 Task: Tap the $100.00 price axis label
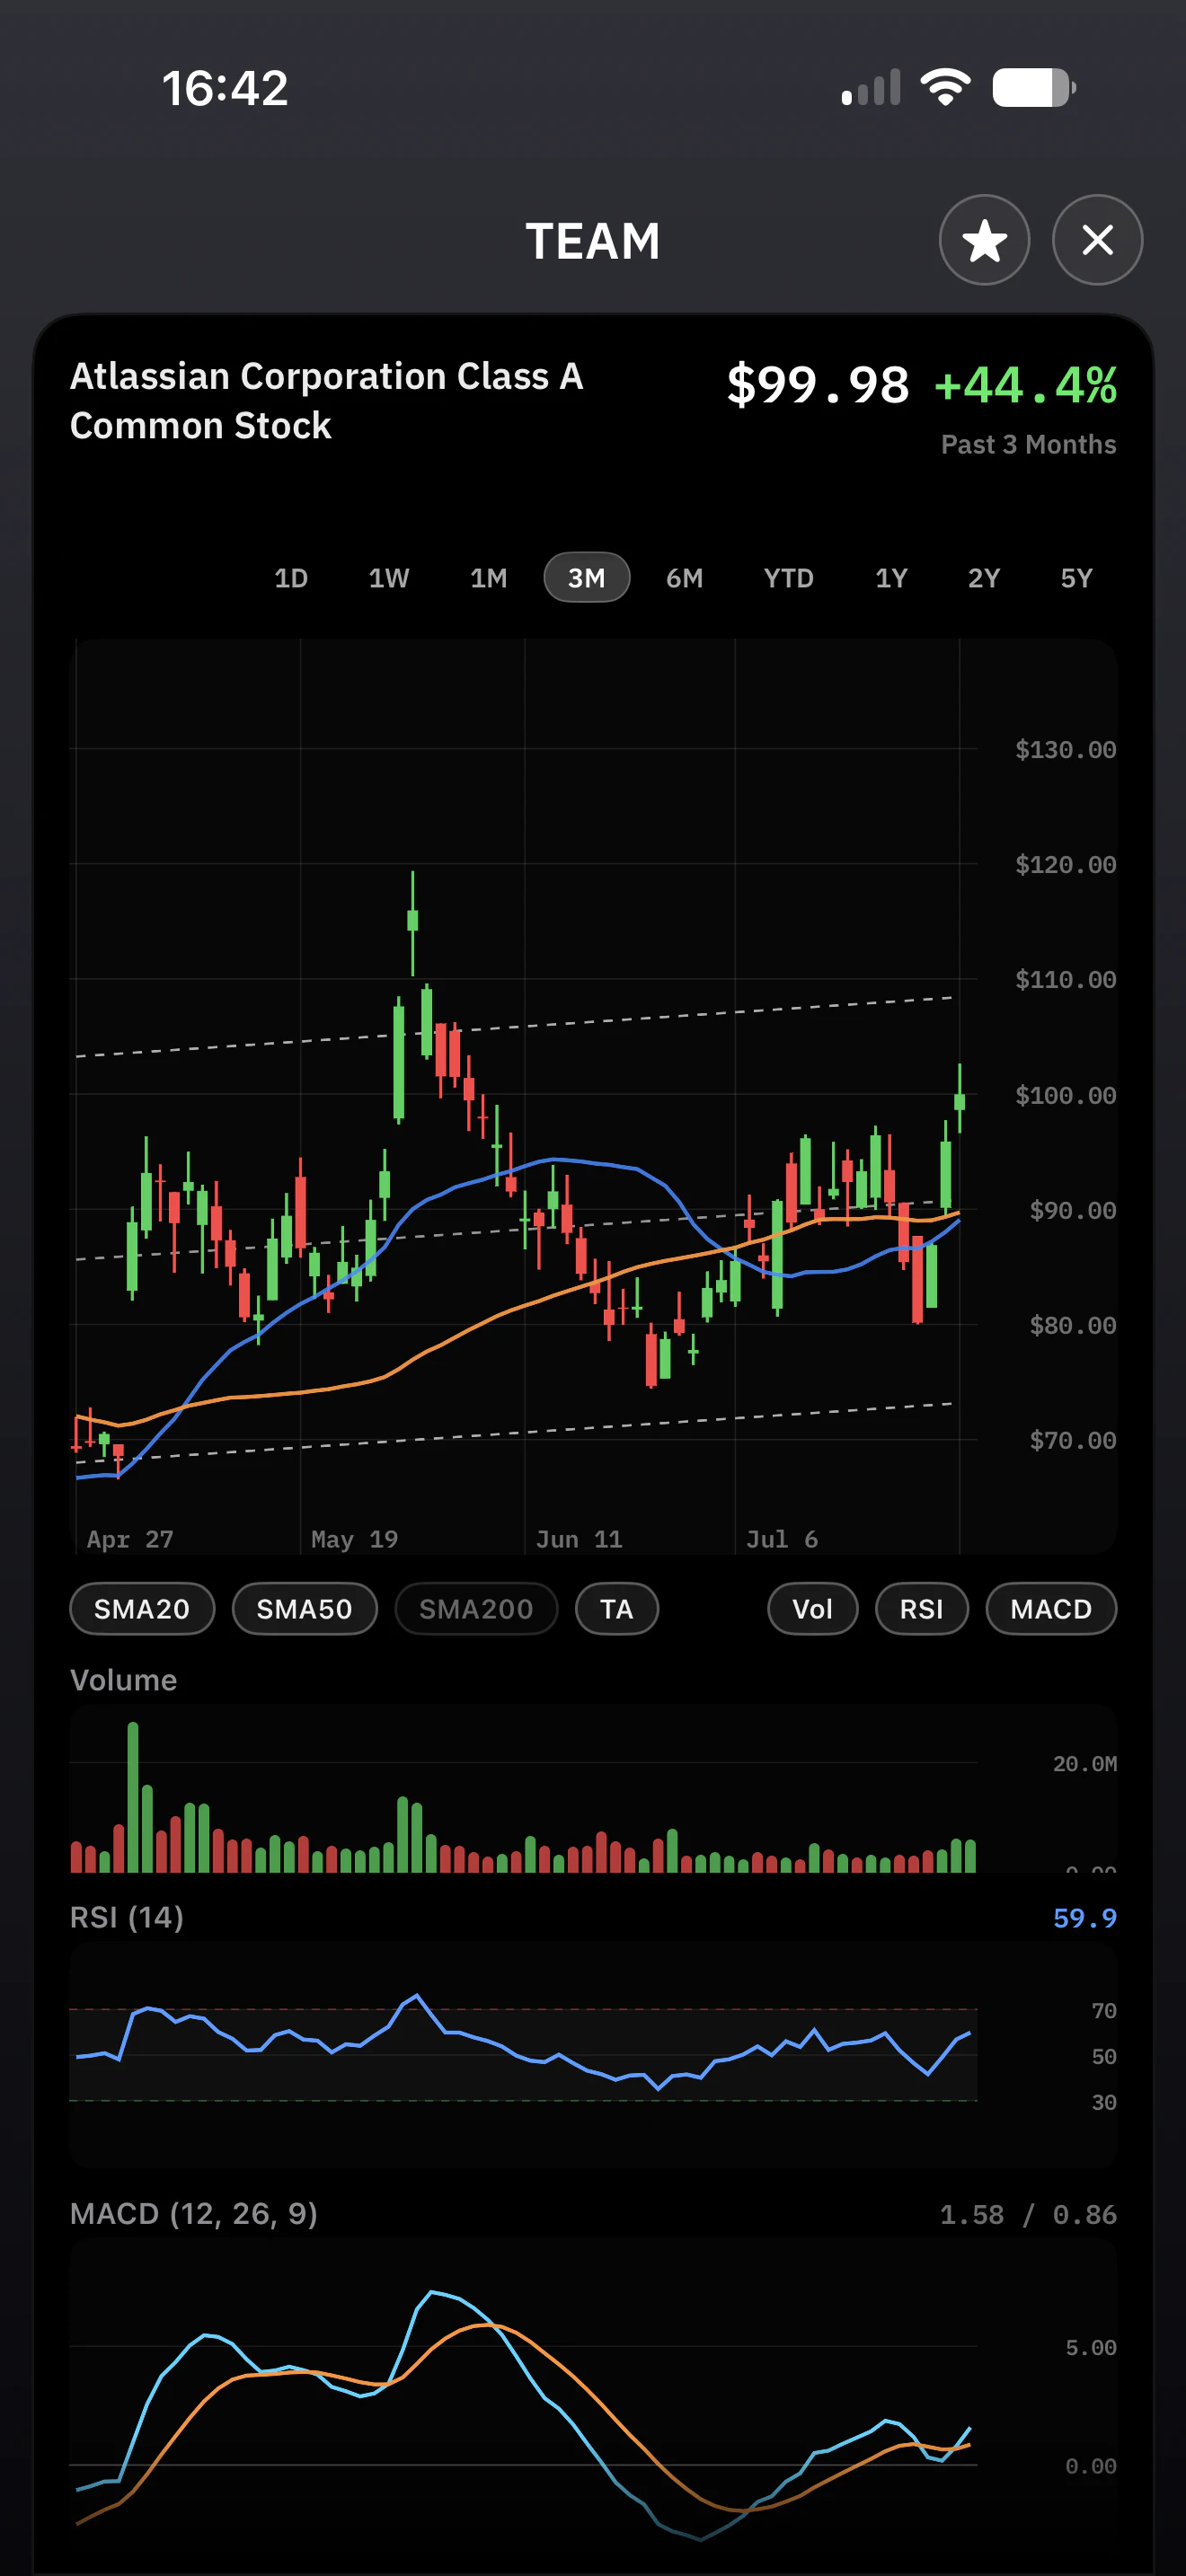point(1065,1095)
